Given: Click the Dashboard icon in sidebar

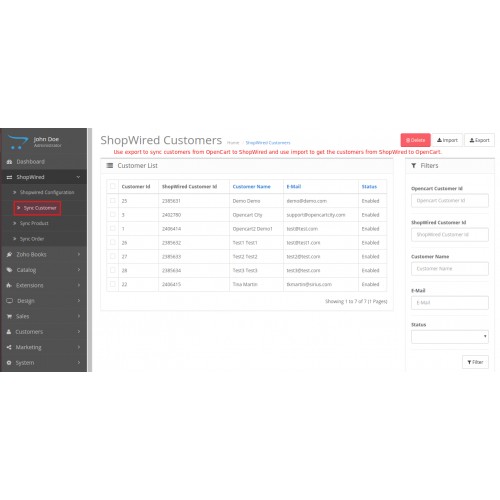Looking at the screenshot, I should pyautogui.click(x=9, y=162).
